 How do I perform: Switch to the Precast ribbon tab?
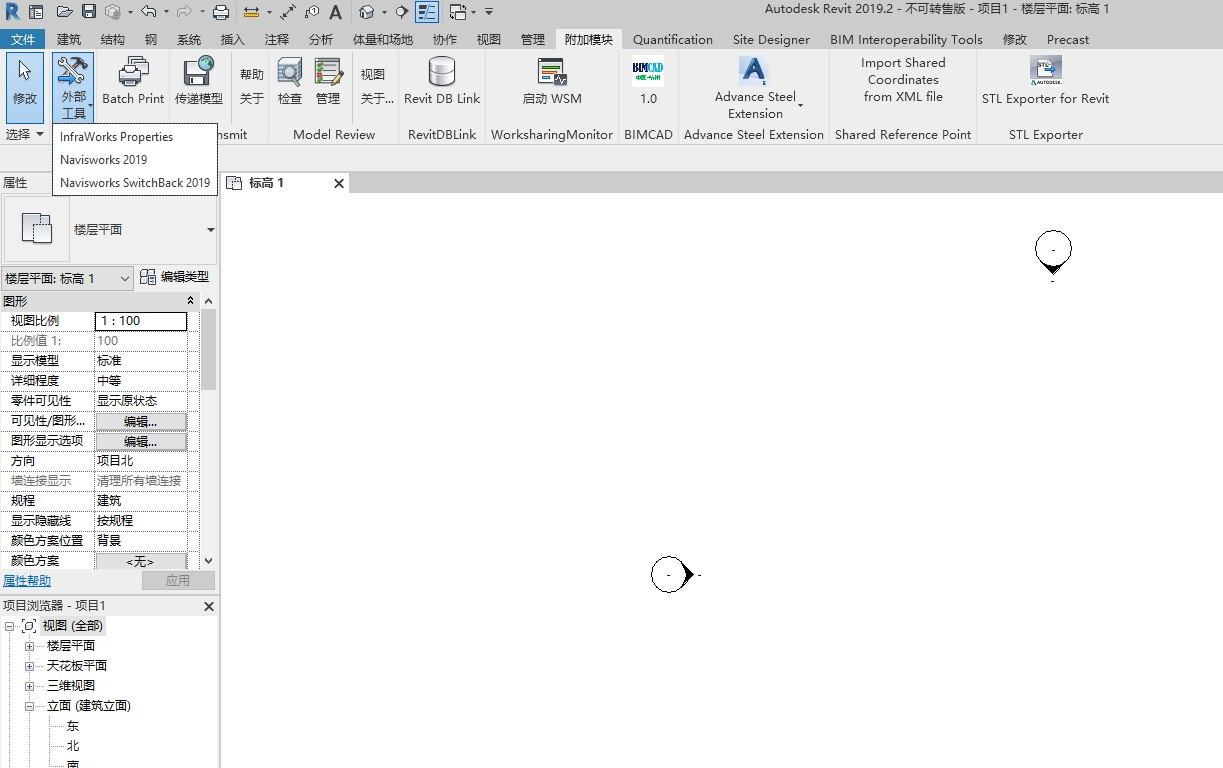1068,40
